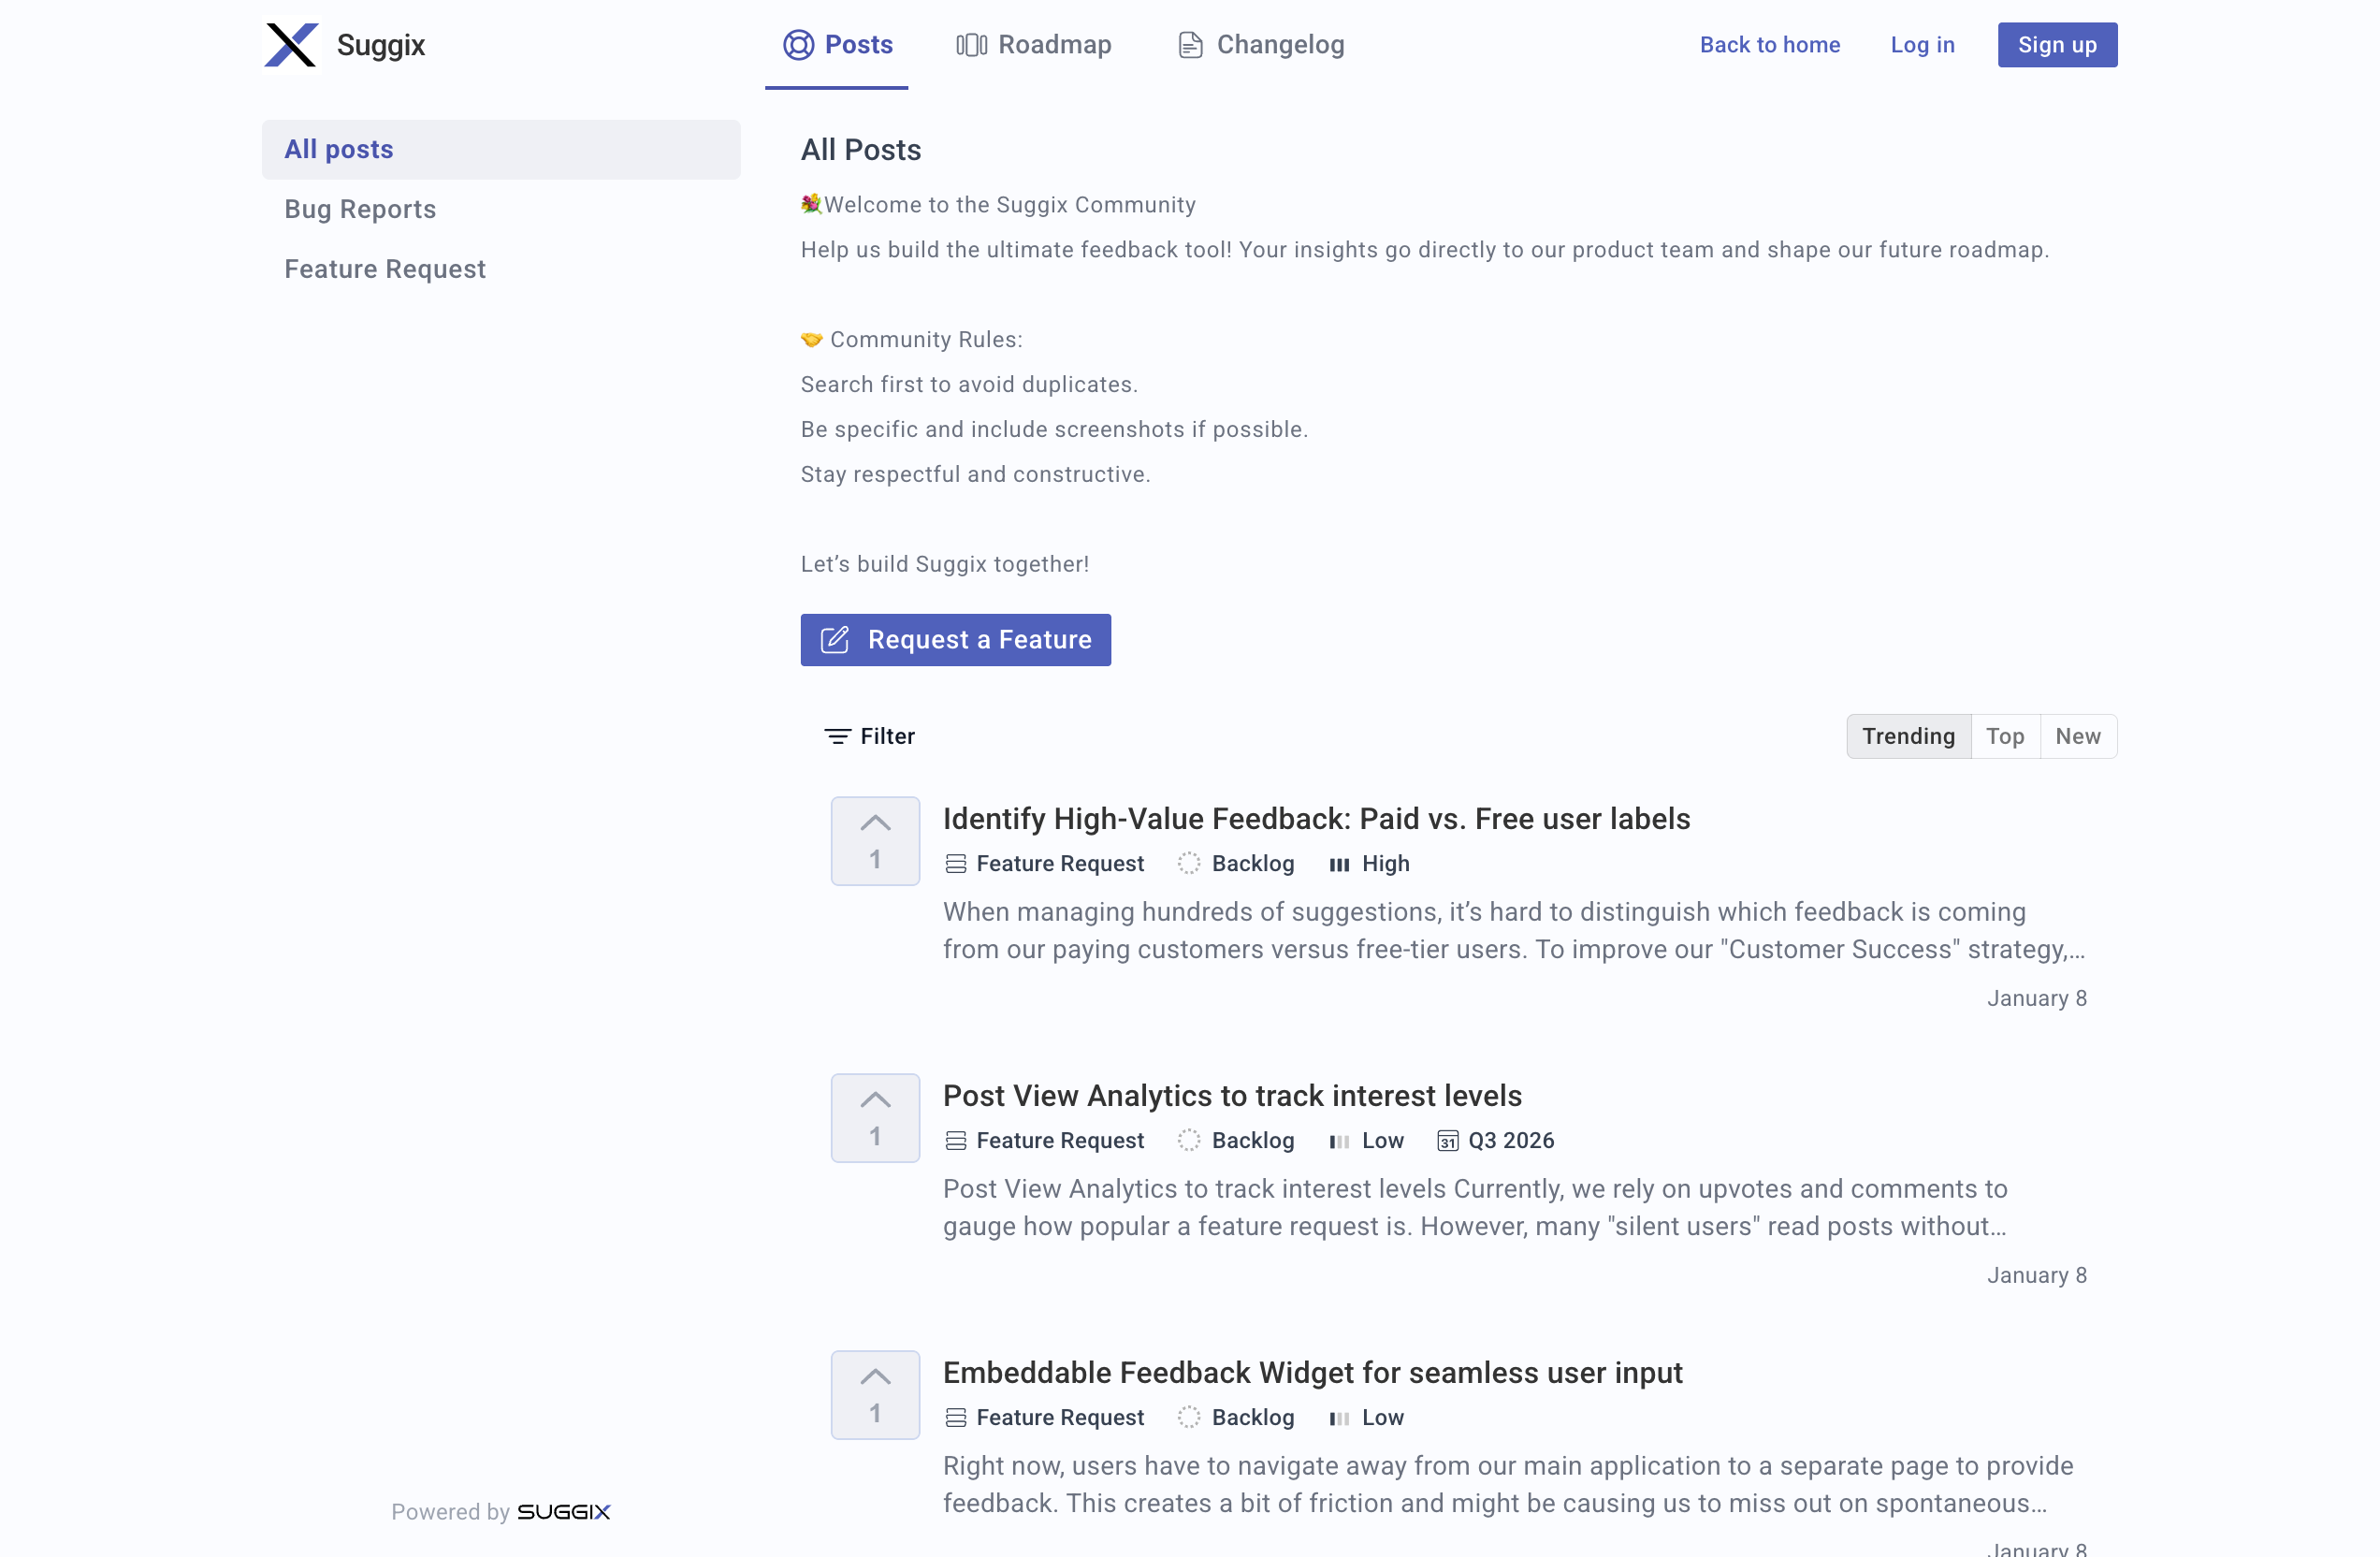Click the Sign up button
The width and height of the screenshot is (2380, 1557).
2057,45
